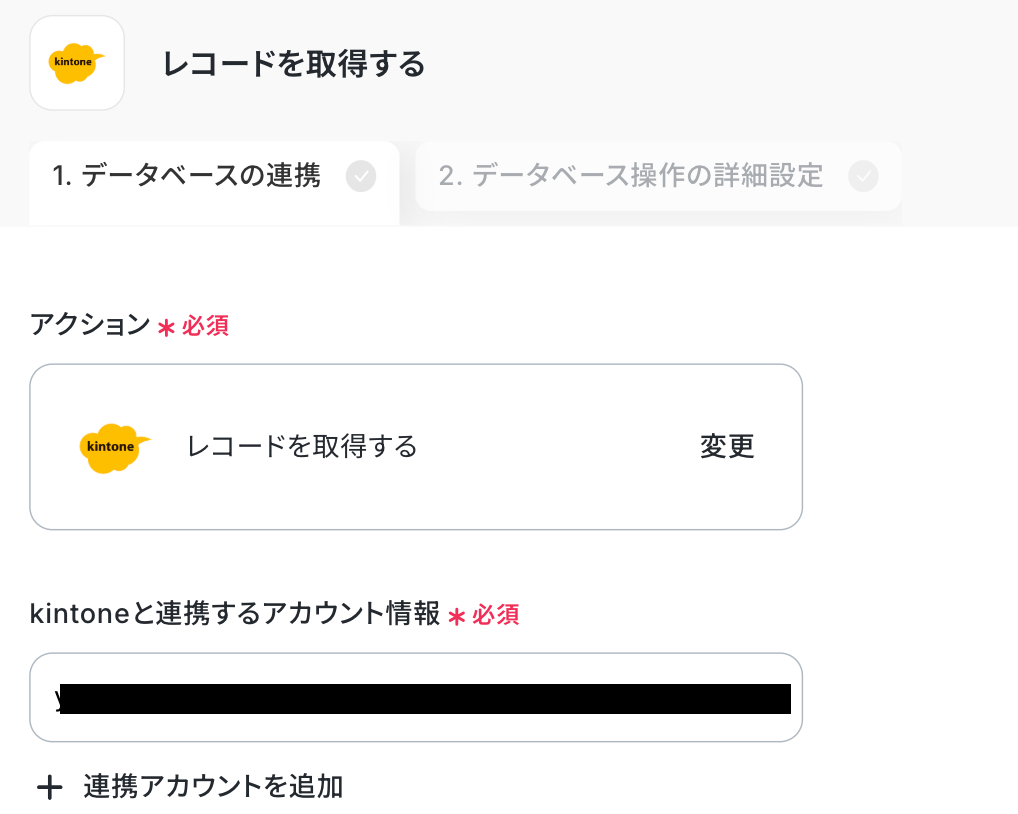Click the checkmark icon on データベース操作の詳細設定 tab
The height and width of the screenshot is (814, 1018).
tap(863, 177)
